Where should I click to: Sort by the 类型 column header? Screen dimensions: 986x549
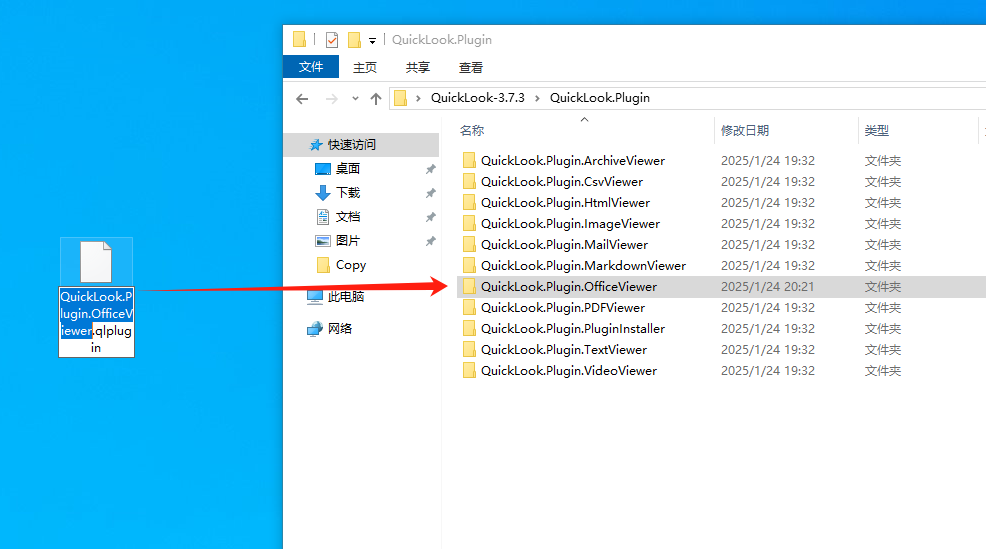click(x=877, y=131)
